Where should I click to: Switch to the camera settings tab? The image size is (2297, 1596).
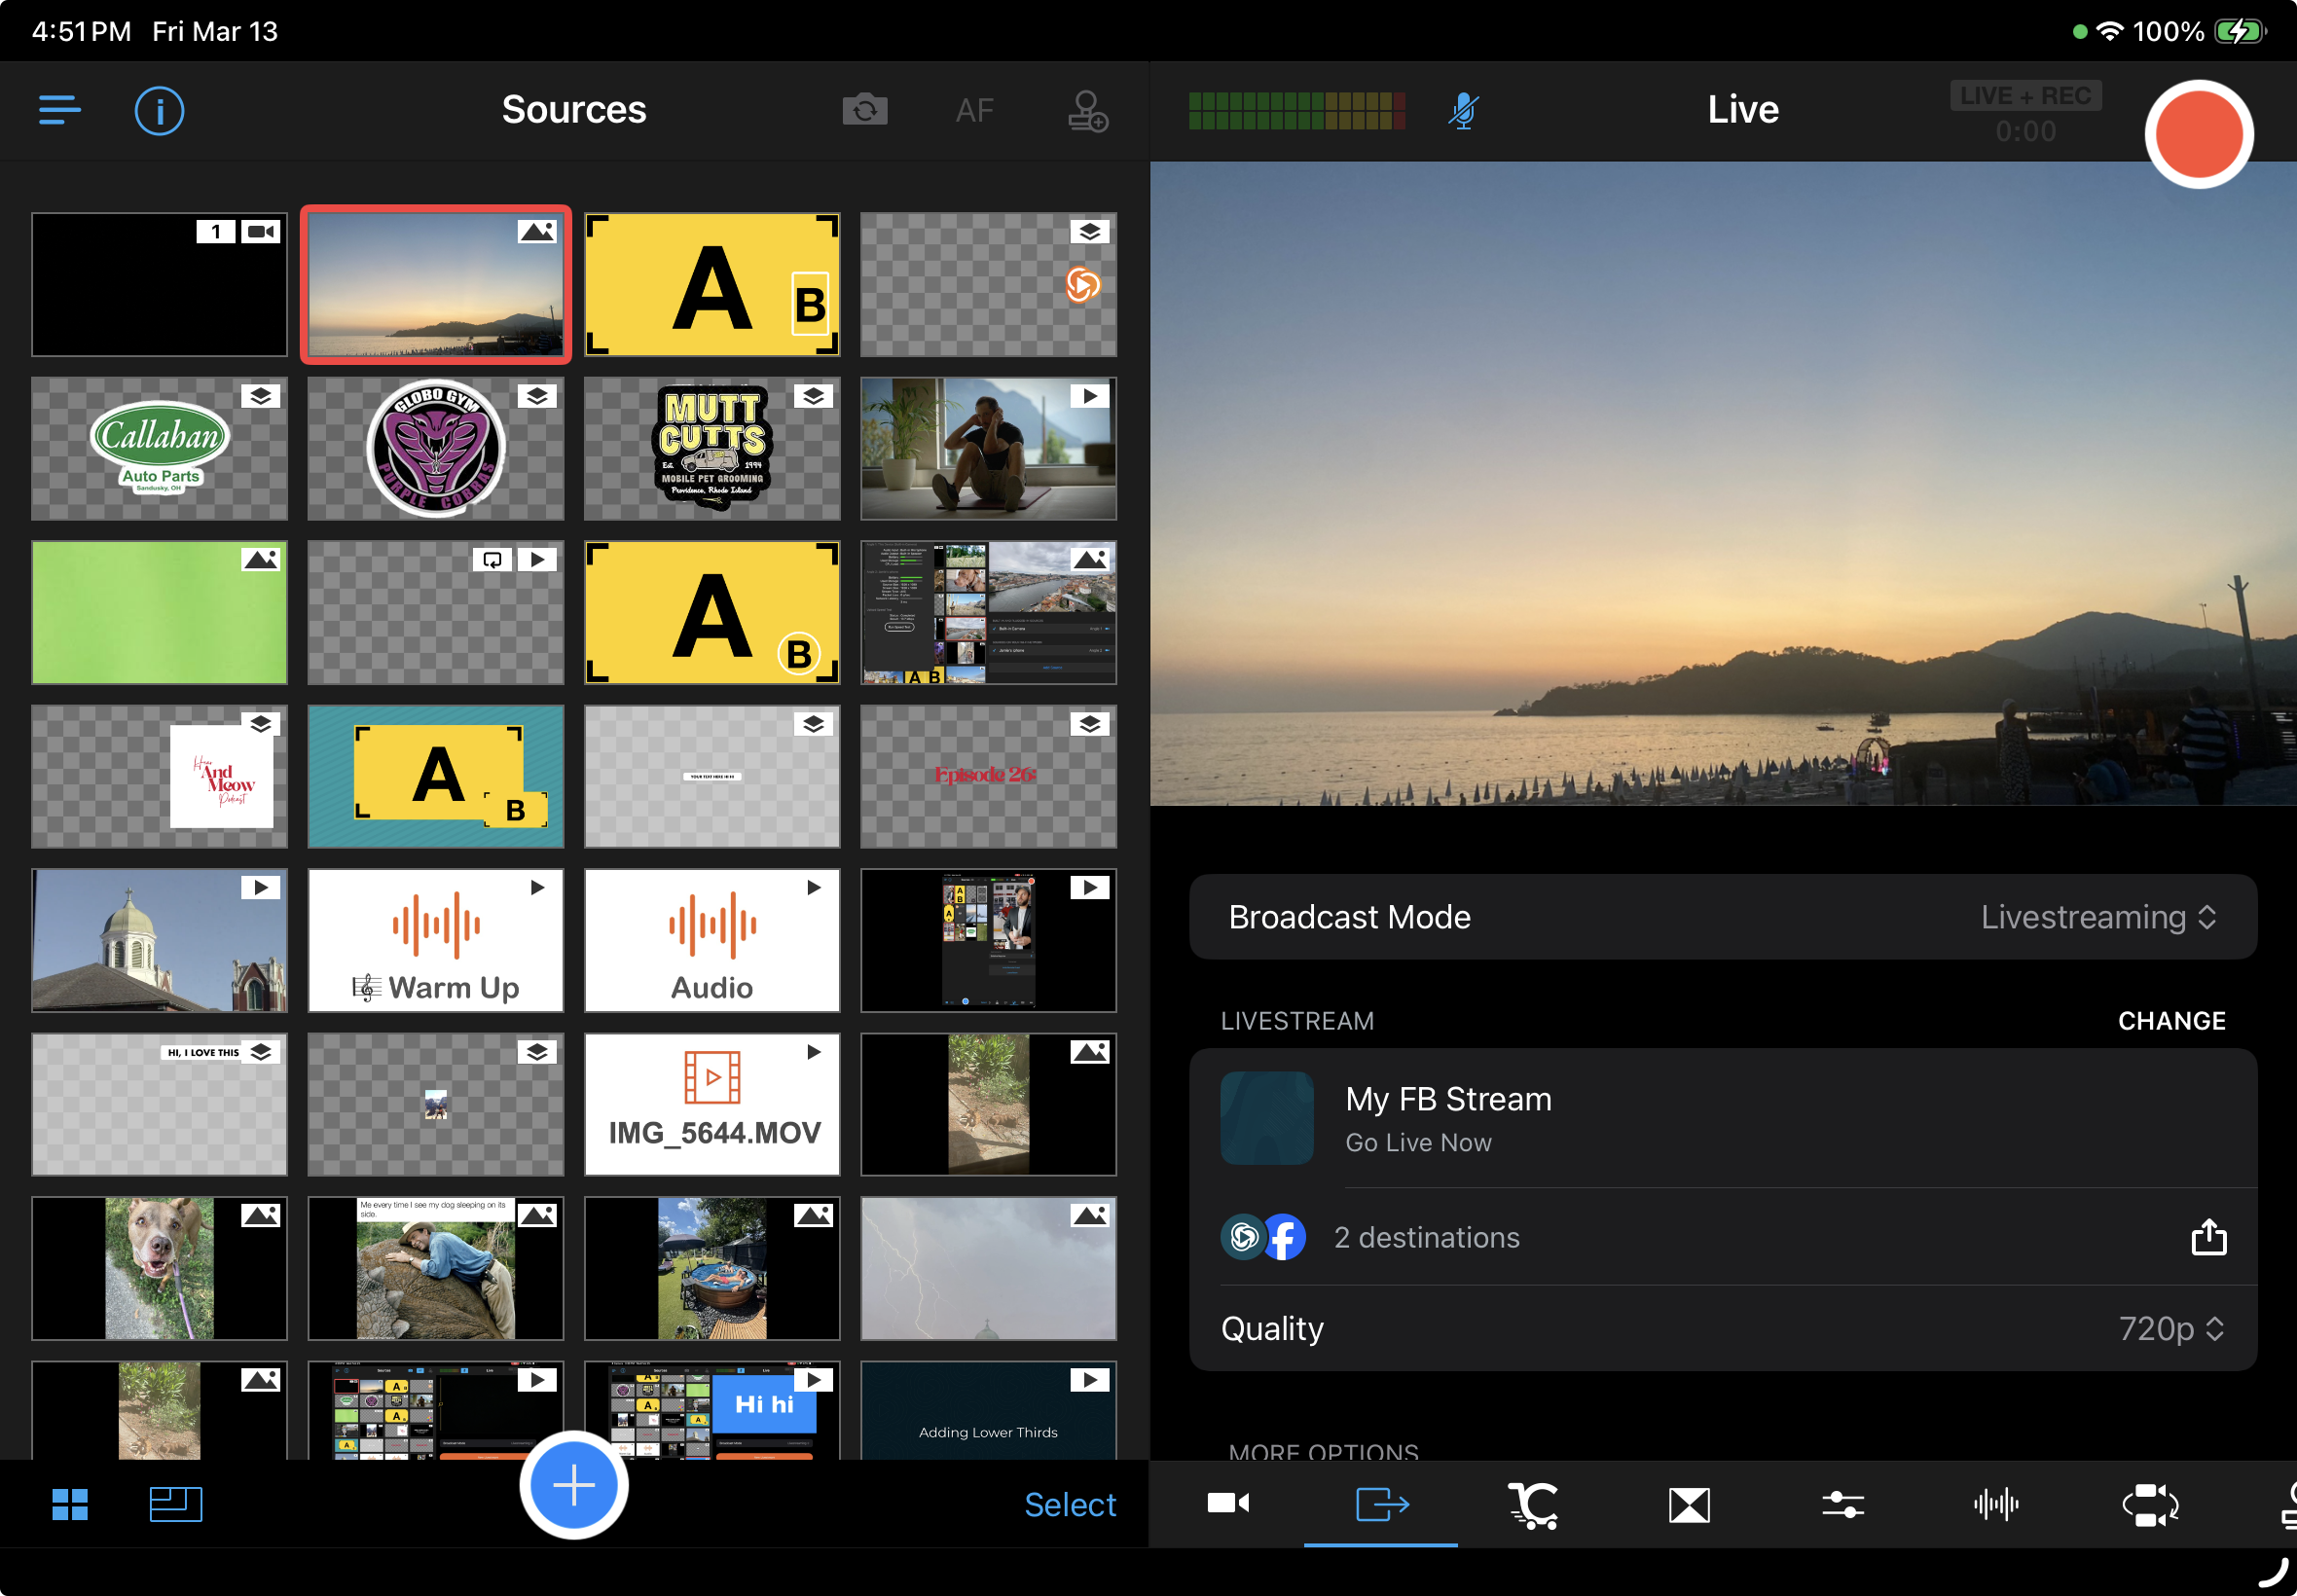(1227, 1504)
